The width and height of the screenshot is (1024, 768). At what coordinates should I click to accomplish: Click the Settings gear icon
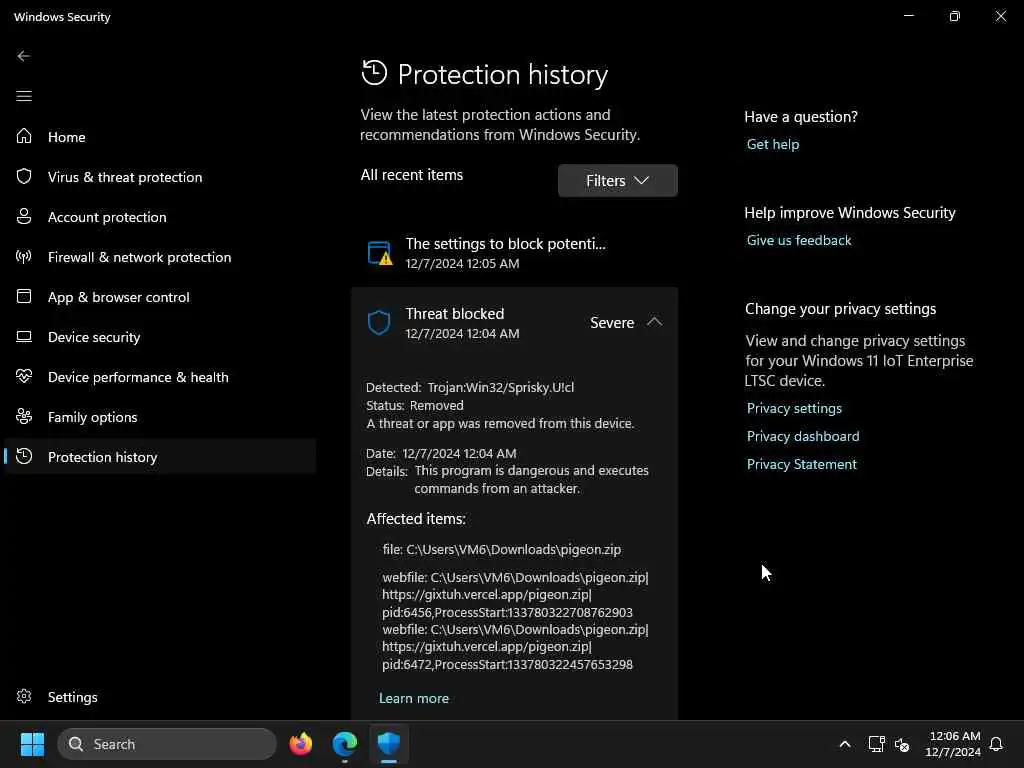coord(24,696)
